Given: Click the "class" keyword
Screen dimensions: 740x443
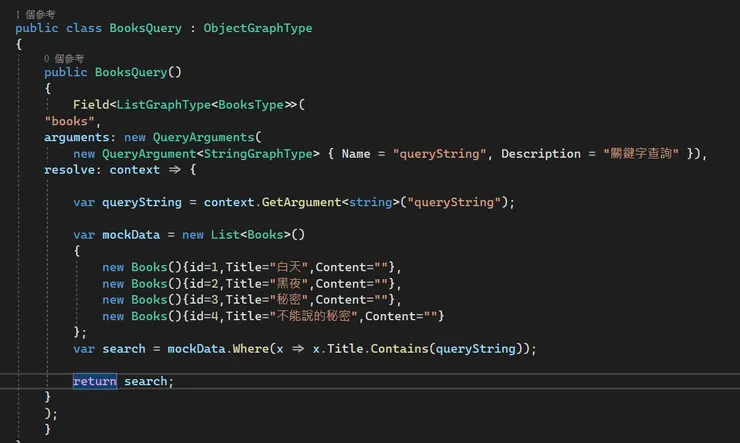Looking at the screenshot, I should point(84,28).
